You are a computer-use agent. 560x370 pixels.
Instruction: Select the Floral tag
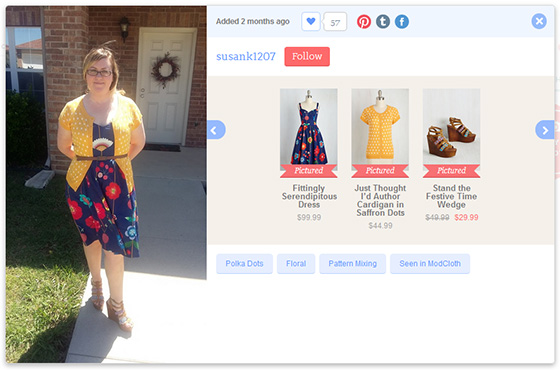coord(296,264)
